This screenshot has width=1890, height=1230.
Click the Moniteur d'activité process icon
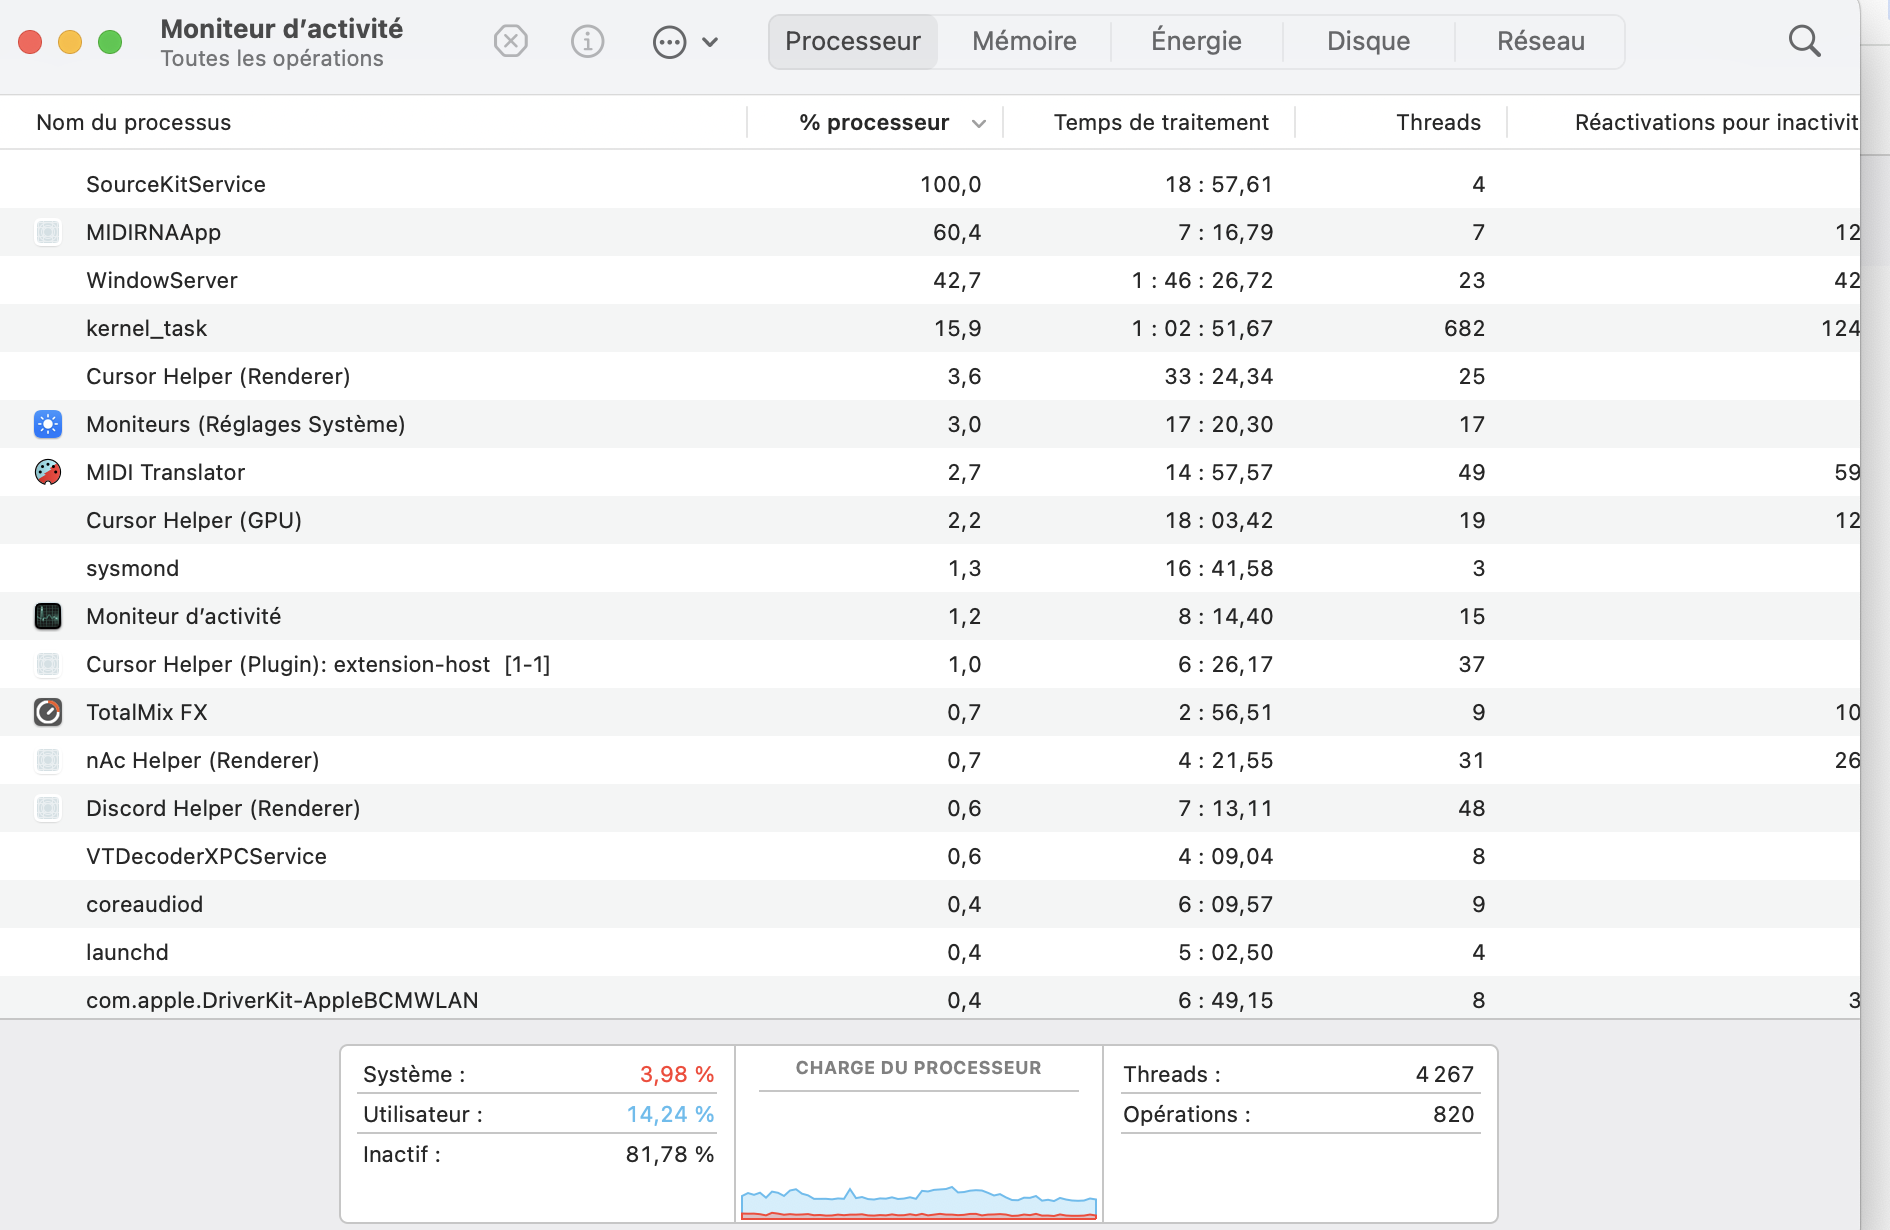pos(48,616)
